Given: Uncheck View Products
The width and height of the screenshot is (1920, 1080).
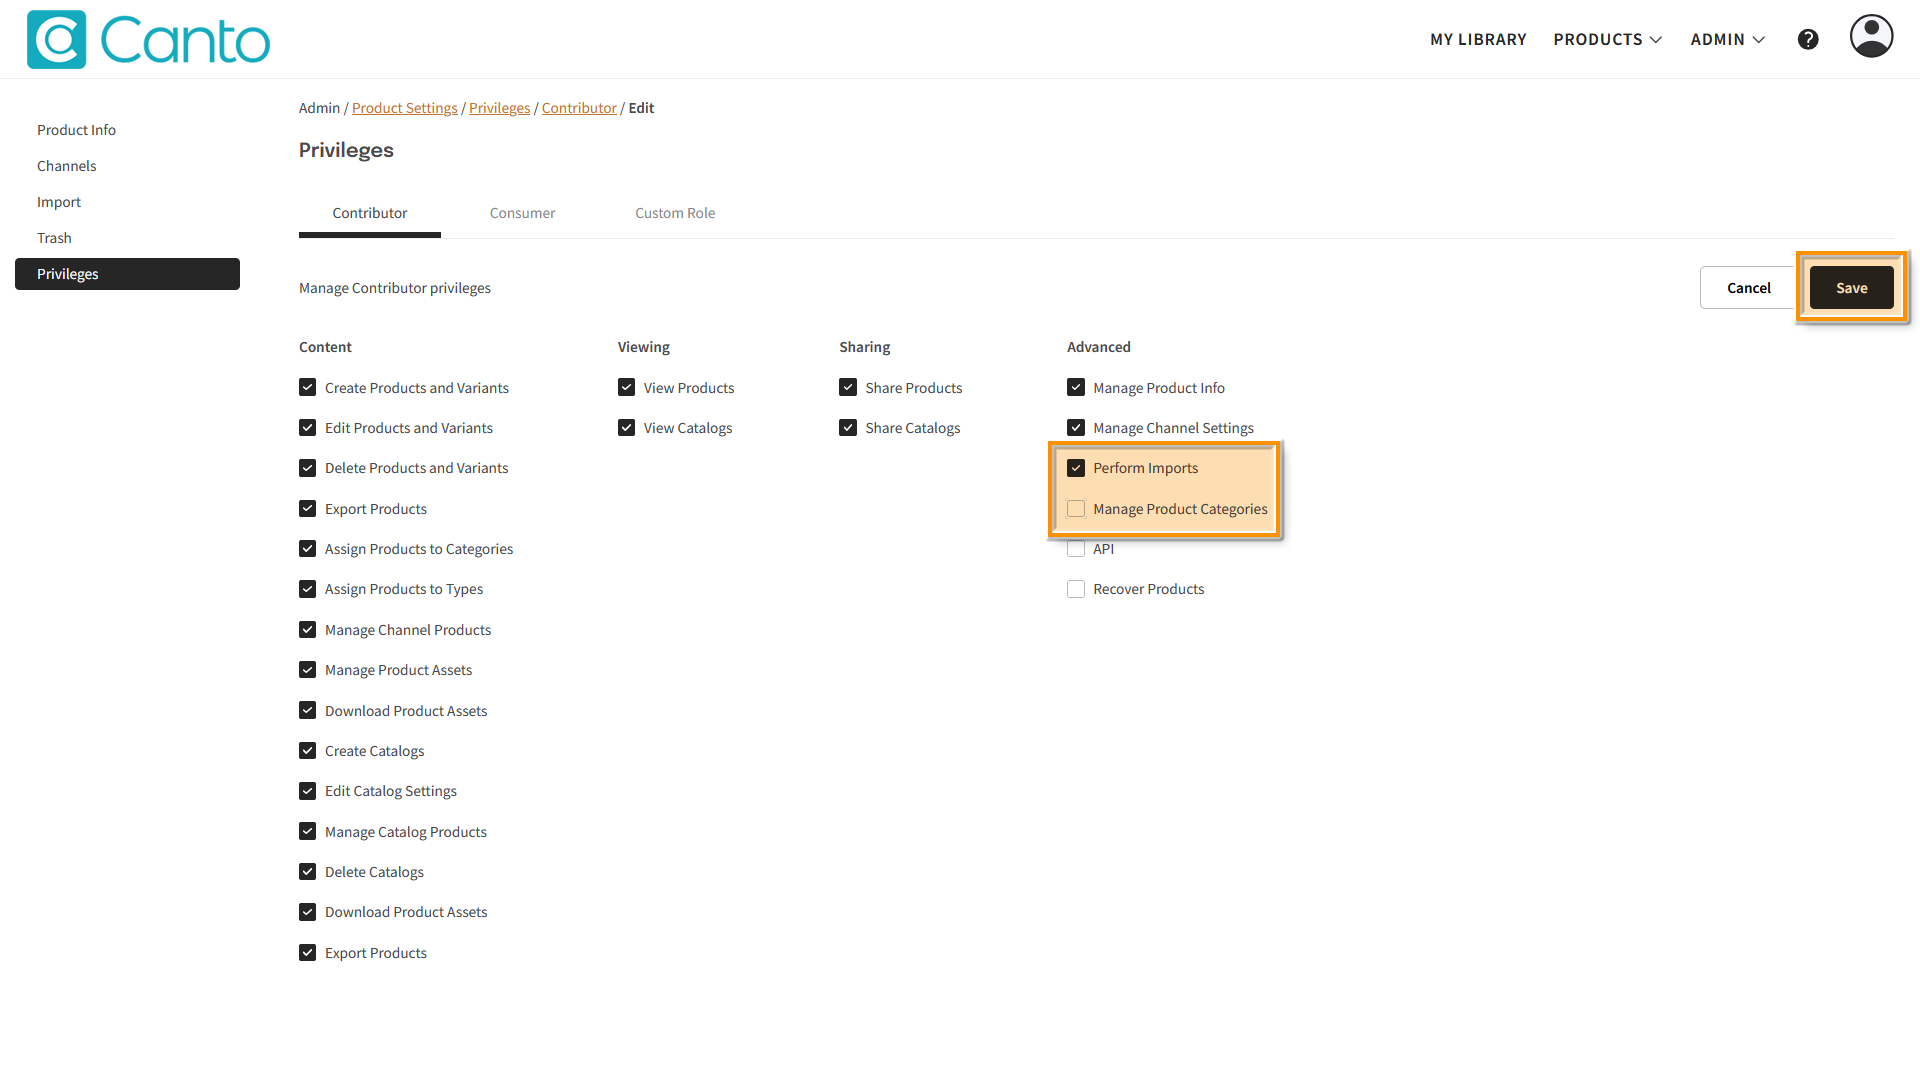Looking at the screenshot, I should pos(627,388).
